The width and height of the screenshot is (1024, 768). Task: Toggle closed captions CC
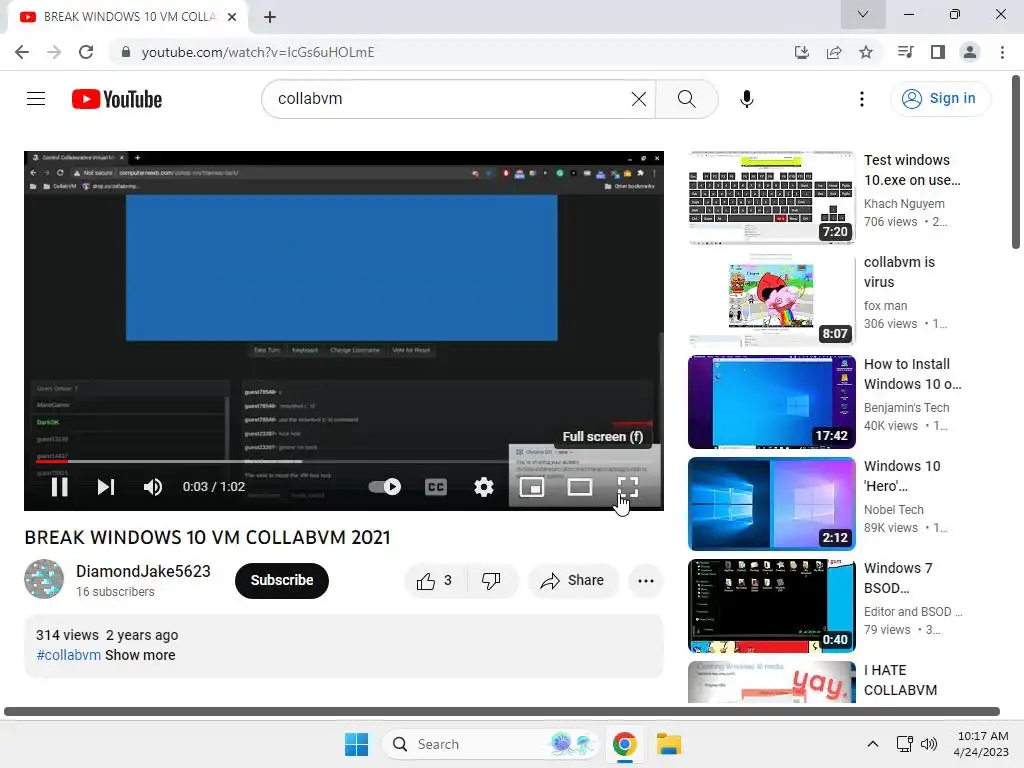click(436, 487)
